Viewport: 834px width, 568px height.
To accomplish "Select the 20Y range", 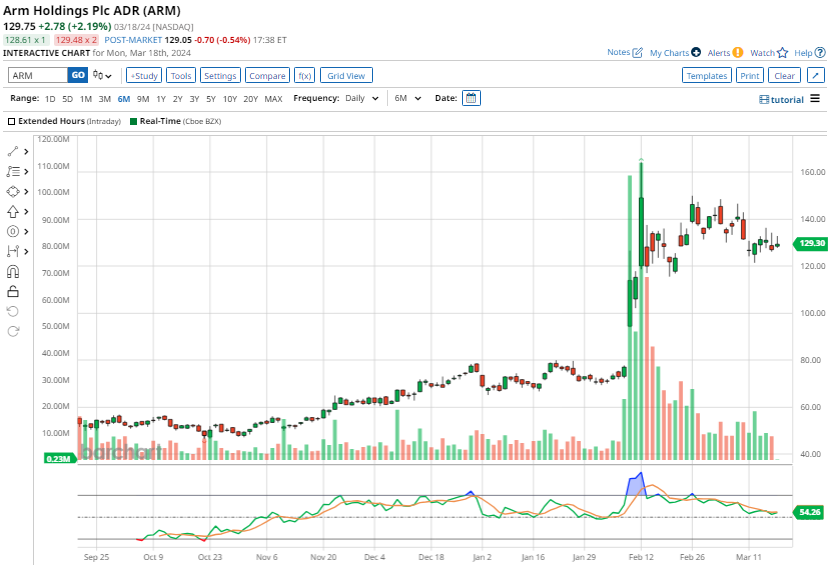I will (x=251, y=99).
